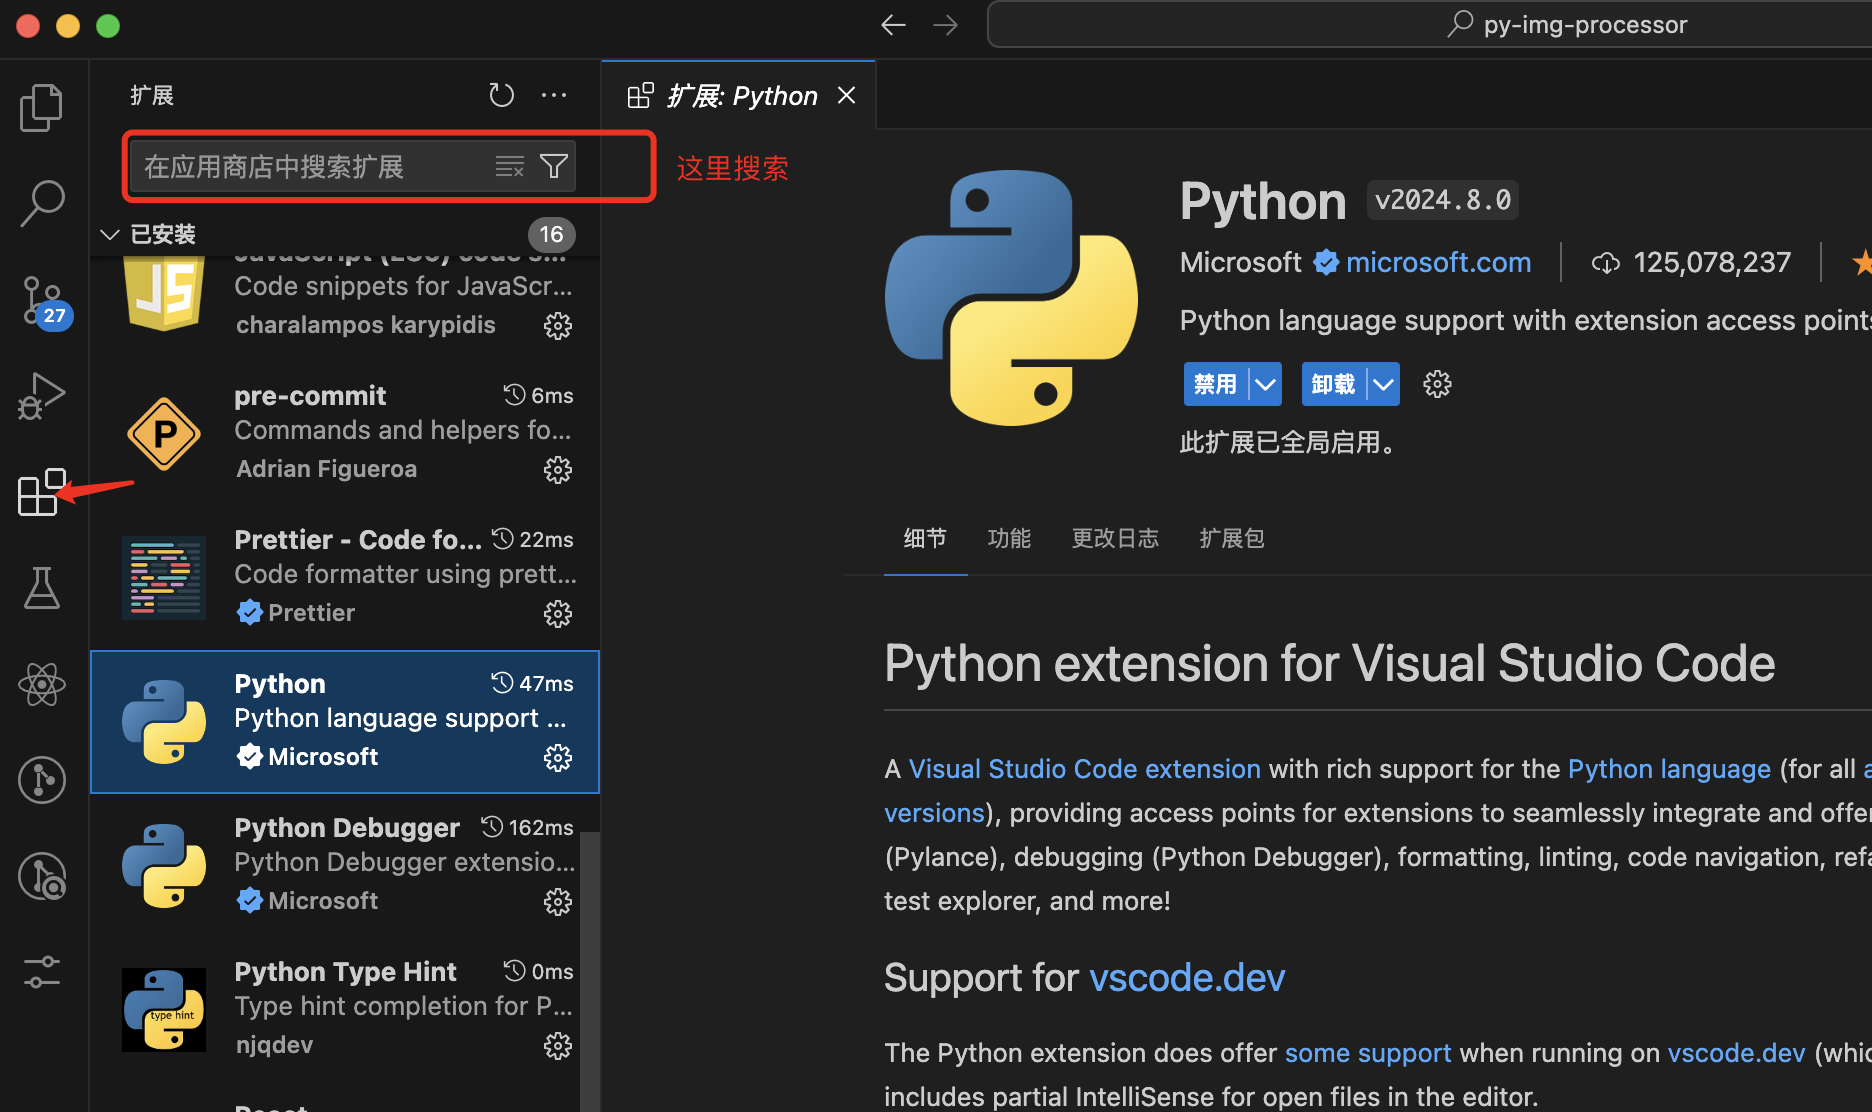
Task: Open microsoft.com publisher link
Action: tap(1438, 262)
